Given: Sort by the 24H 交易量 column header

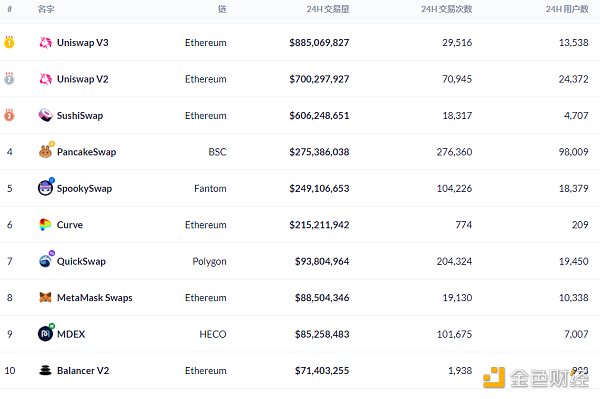Looking at the screenshot, I should click(328, 9).
